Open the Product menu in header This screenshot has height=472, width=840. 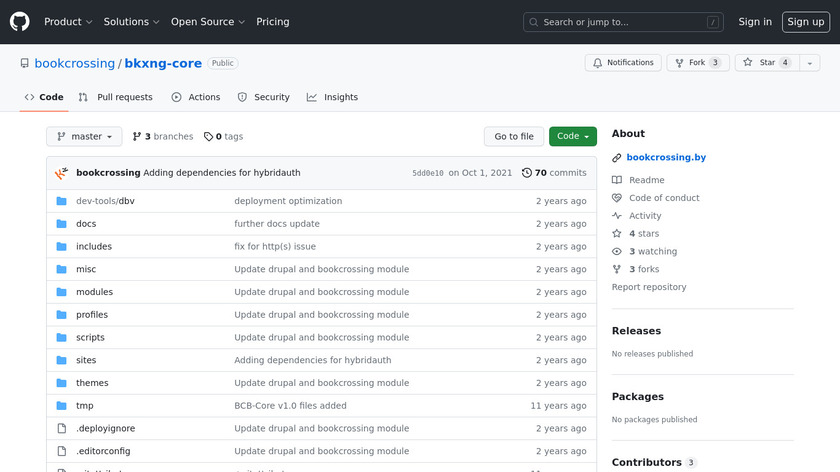pyautogui.click(x=68, y=22)
